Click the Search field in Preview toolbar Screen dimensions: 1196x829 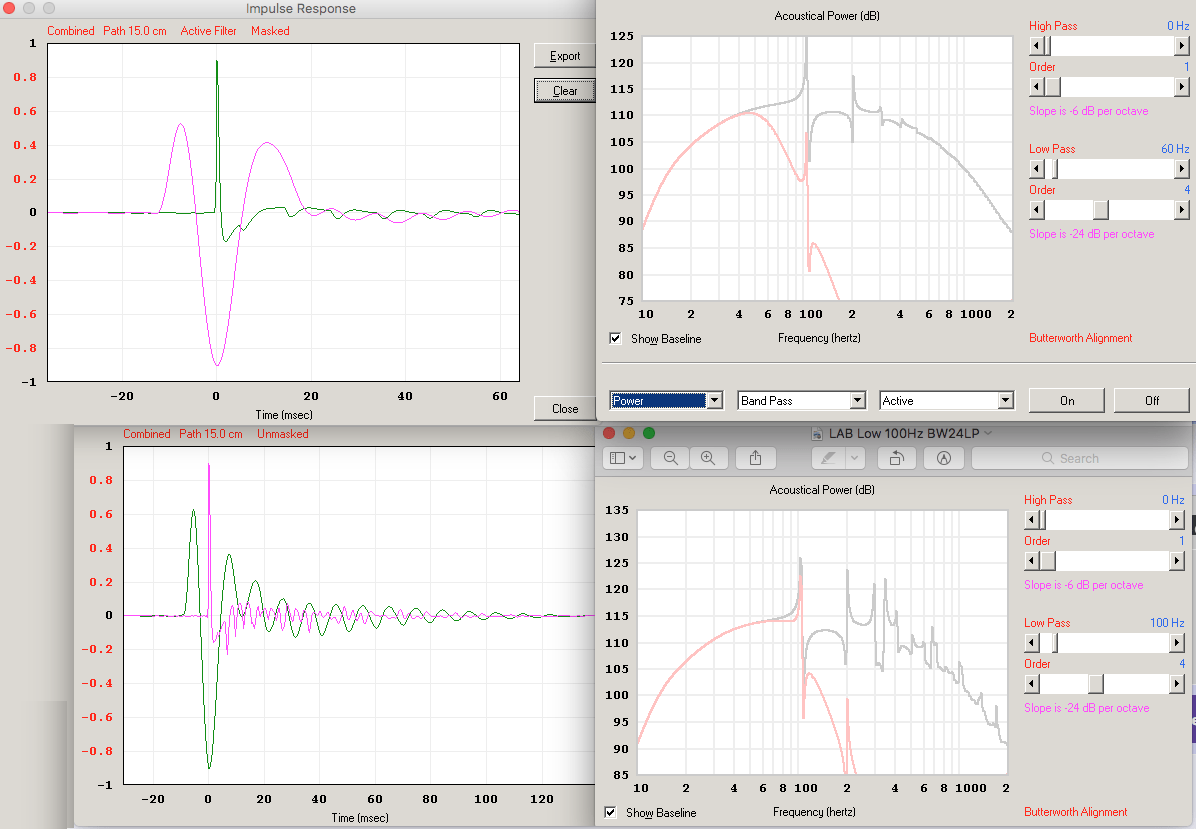(x=1079, y=458)
